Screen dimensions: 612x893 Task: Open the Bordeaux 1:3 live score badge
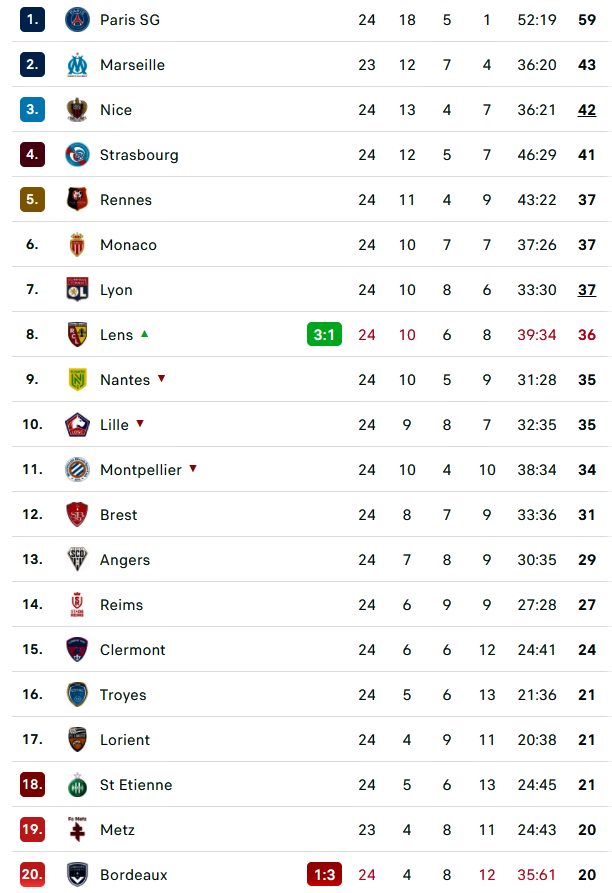(324, 875)
